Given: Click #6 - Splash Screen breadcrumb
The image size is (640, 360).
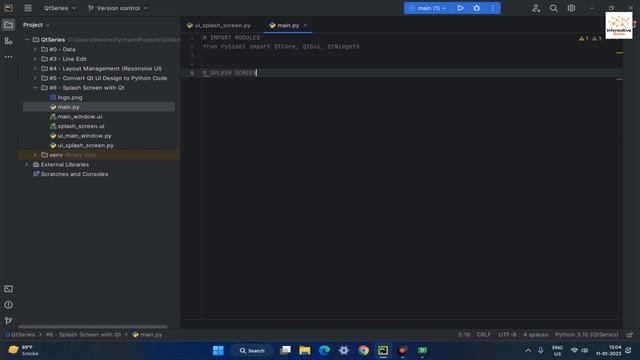Looking at the screenshot, I should (83, 334).
